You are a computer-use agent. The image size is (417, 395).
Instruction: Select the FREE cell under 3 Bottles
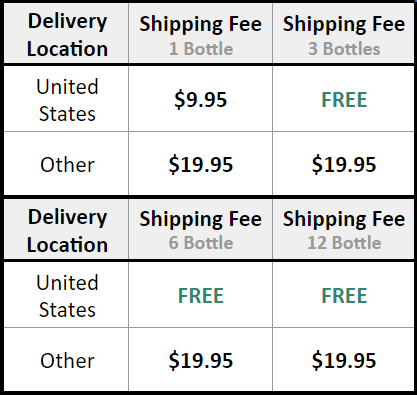tap(344, 99)
